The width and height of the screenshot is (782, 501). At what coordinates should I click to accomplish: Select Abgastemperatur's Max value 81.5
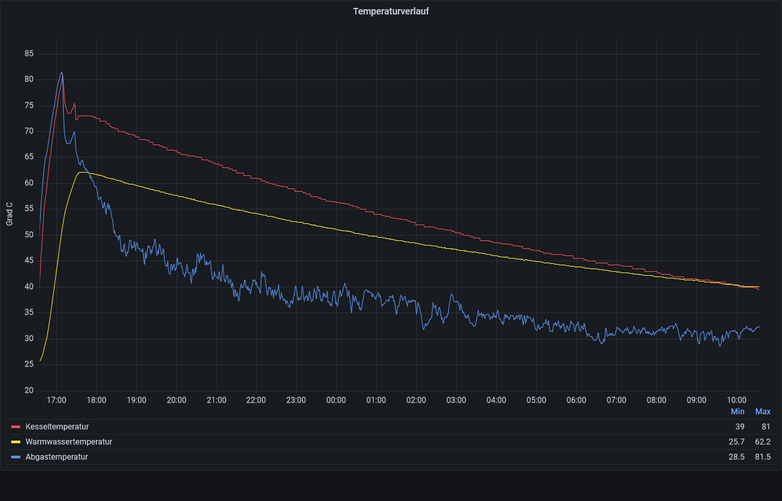click(762, 457)
